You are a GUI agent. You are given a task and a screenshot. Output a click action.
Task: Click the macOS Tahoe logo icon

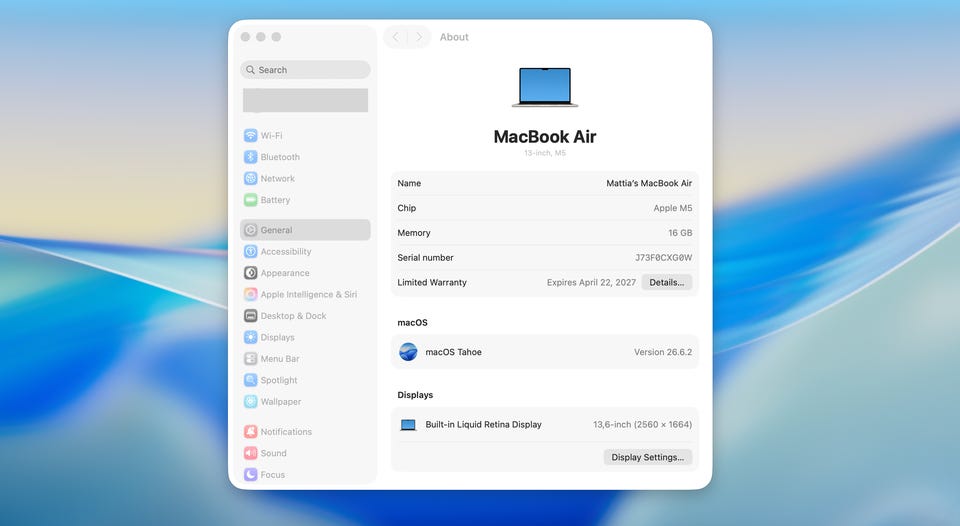click(408, 352)
